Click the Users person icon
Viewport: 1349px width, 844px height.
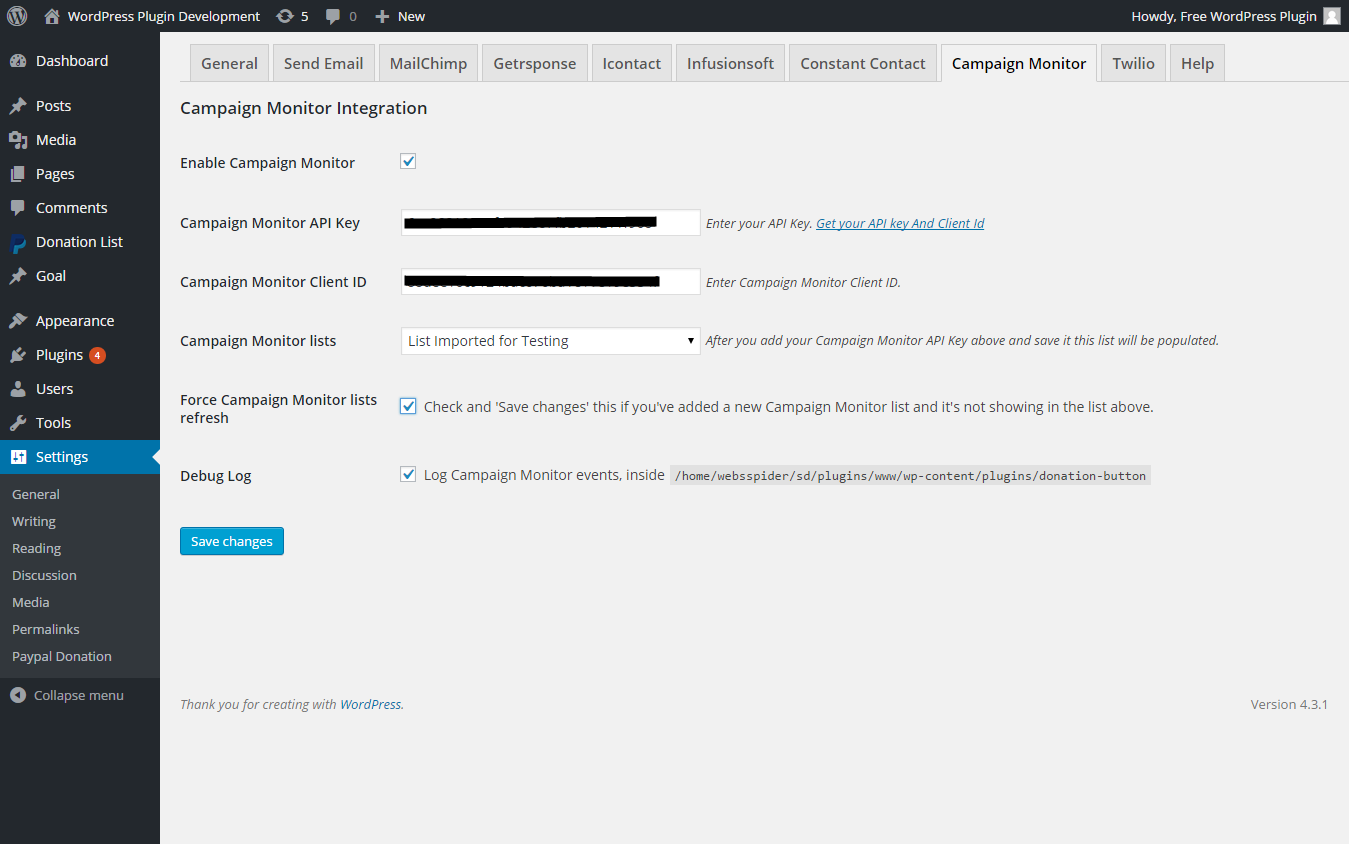[x=18, y=389]
